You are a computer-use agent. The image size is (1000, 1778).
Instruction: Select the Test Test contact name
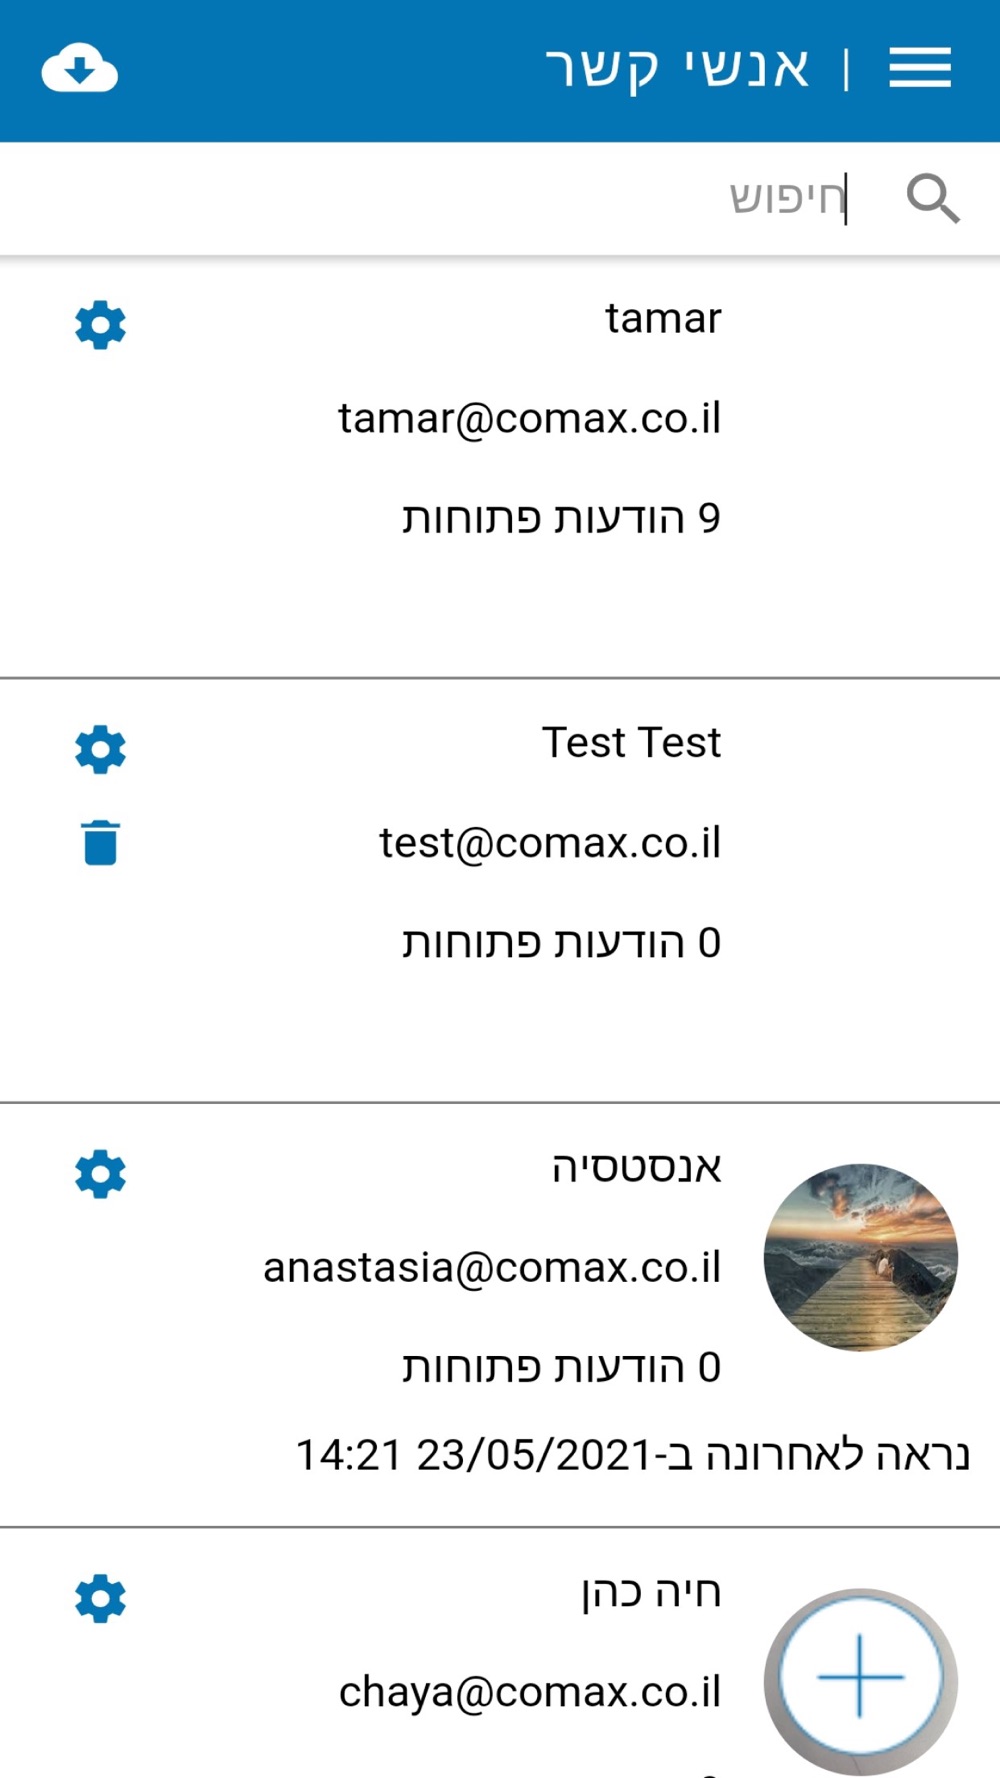631,743
